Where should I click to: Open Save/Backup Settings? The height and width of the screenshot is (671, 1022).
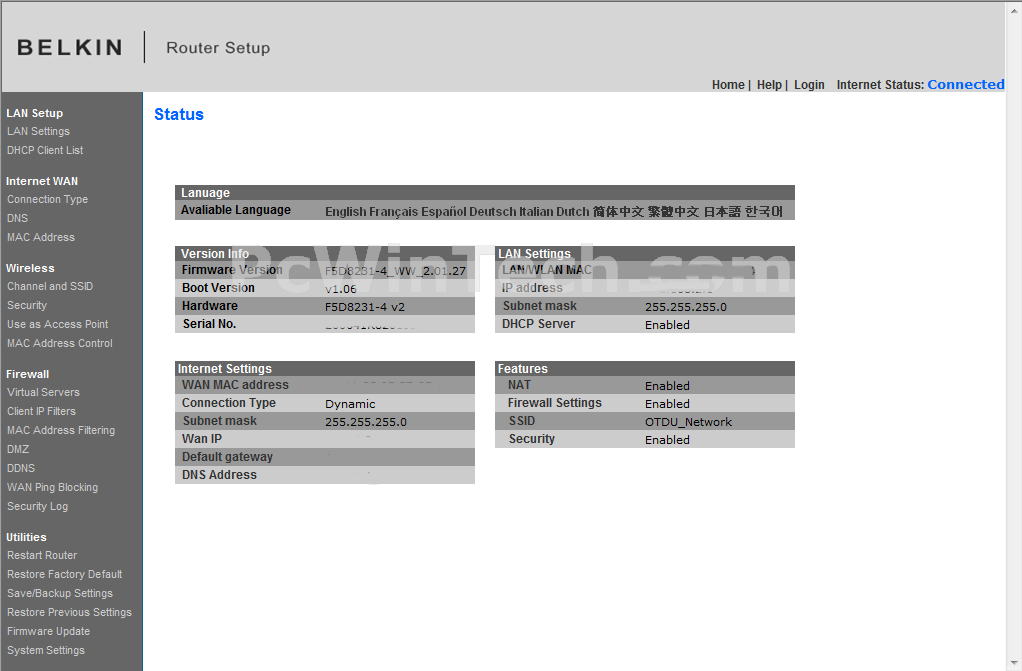[60, 593]
